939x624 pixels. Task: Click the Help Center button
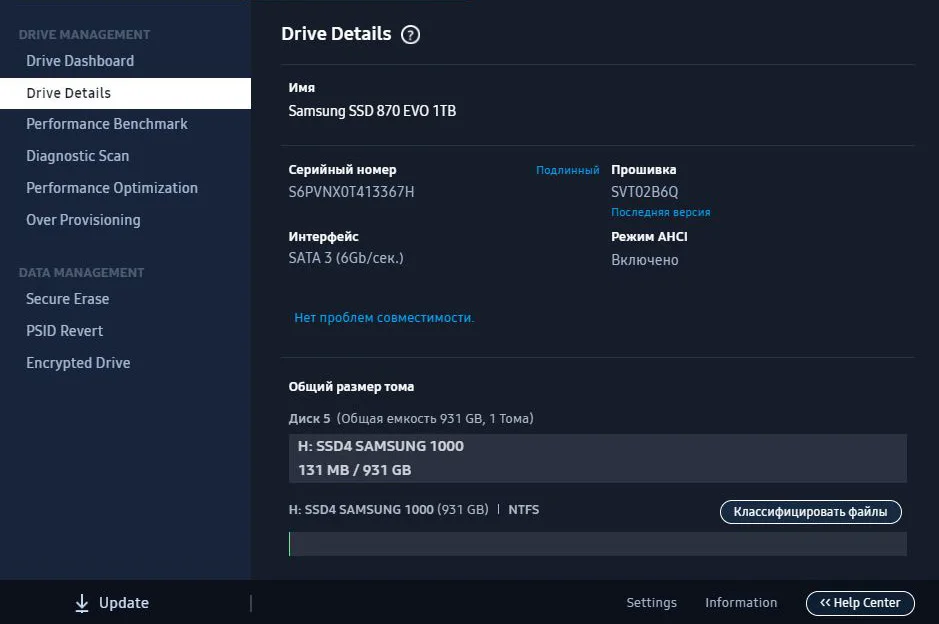click(860, 603)
